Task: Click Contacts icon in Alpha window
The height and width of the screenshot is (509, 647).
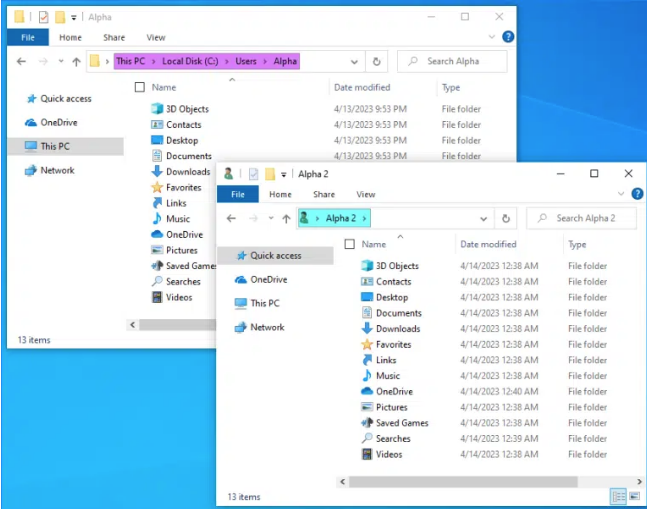Action: (x=157, y=125)
